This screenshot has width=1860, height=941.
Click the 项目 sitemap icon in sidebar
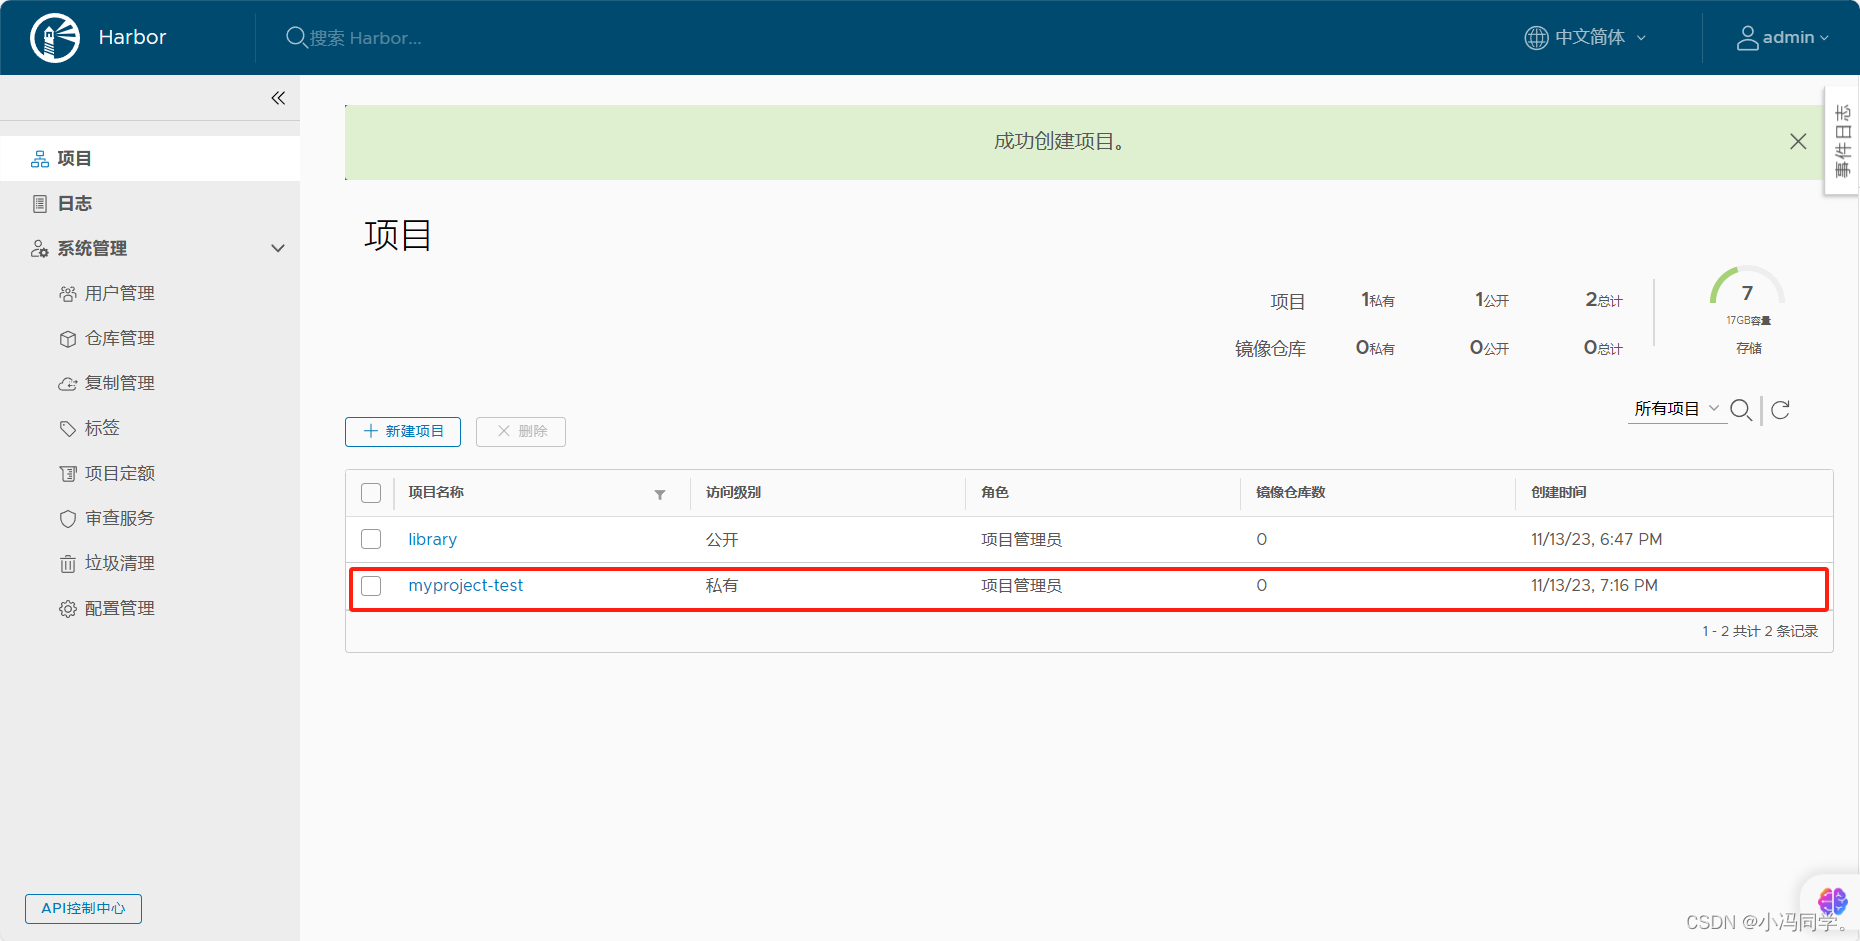coord(40,159)
